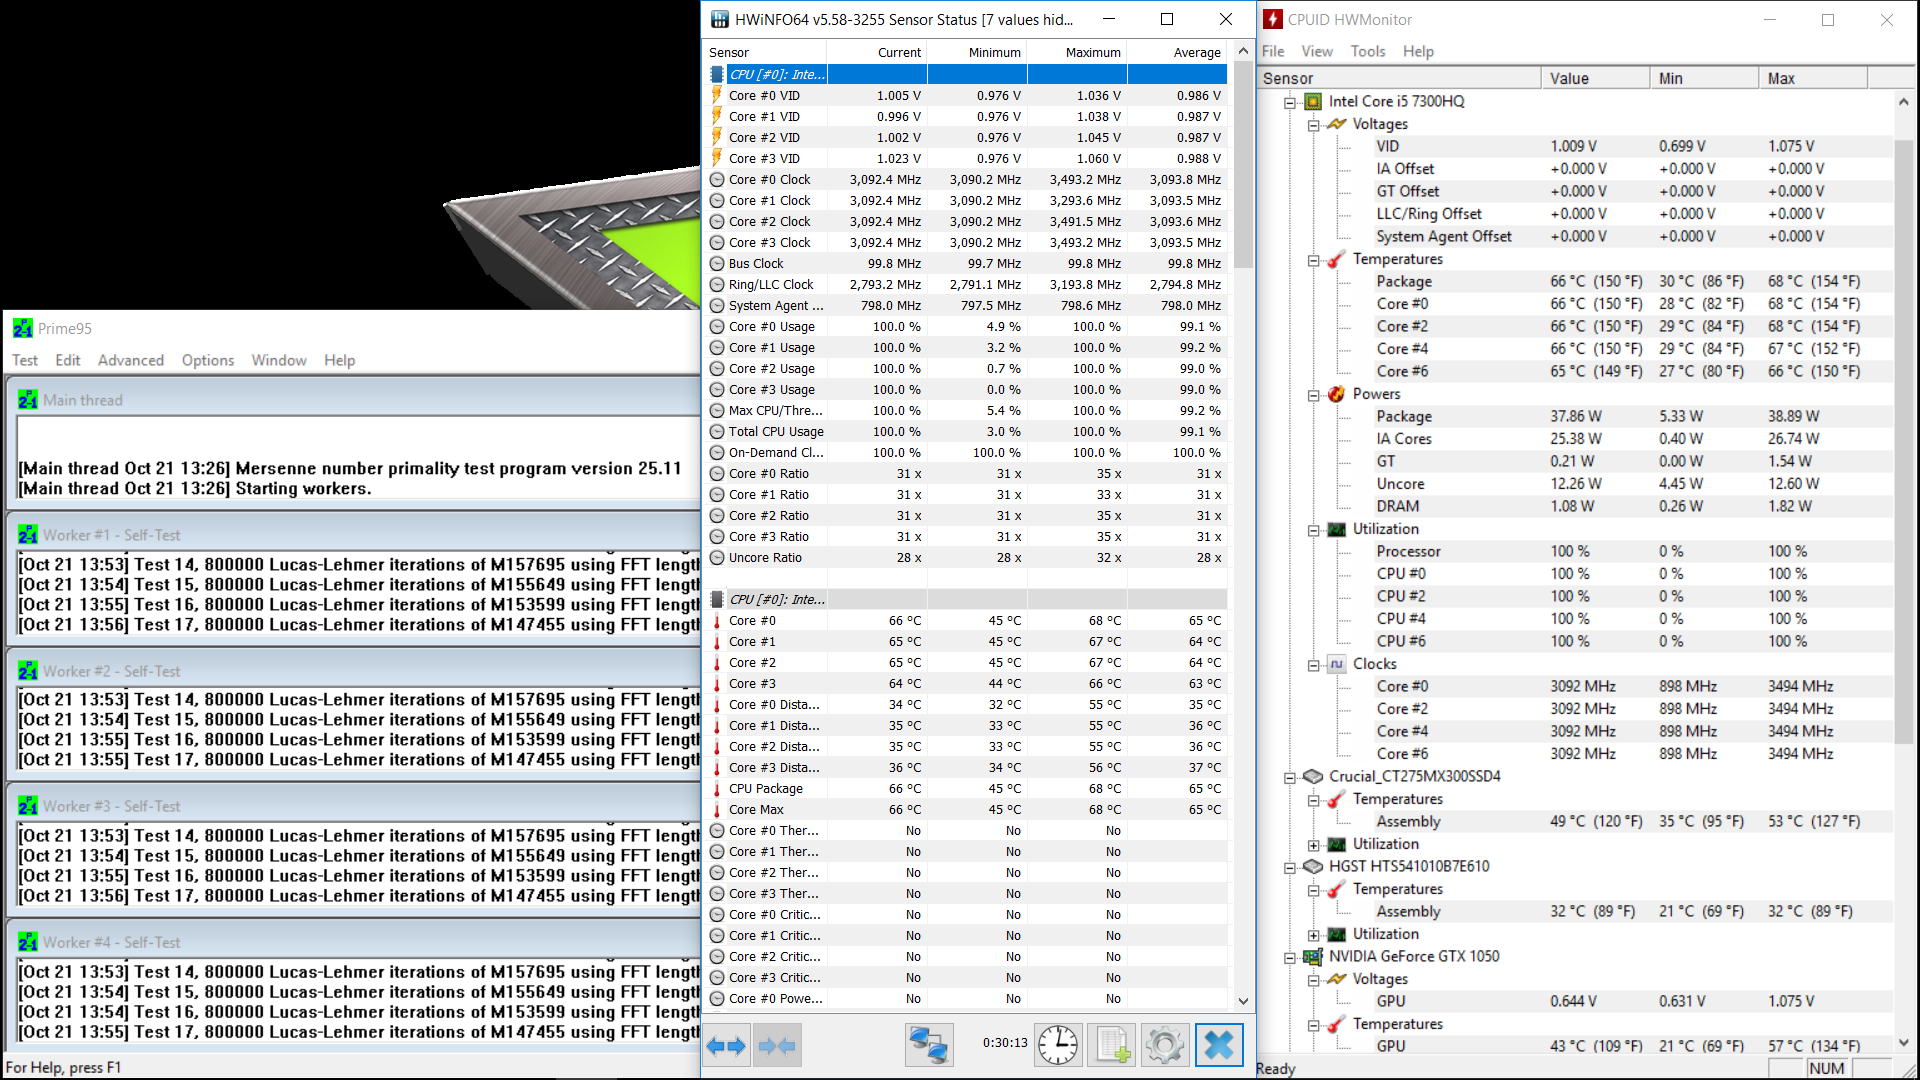The image size is (1920, 1080).
Task: Collapse the NVIDIA GeForce GTX 1050 tree node
Action: pos(1290,957)
